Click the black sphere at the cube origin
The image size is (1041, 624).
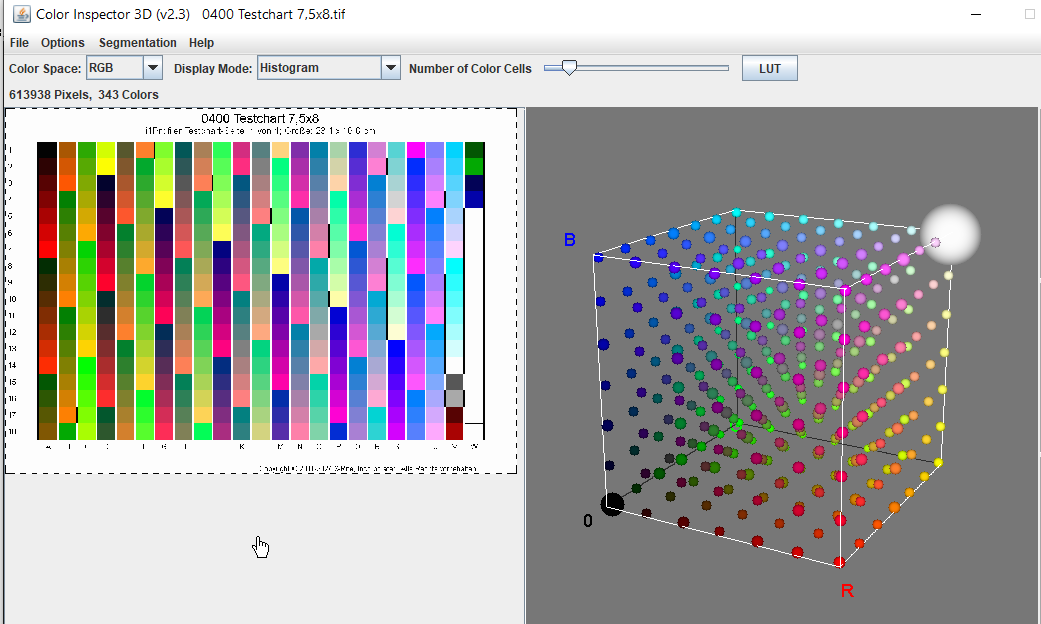pos(612,505)
